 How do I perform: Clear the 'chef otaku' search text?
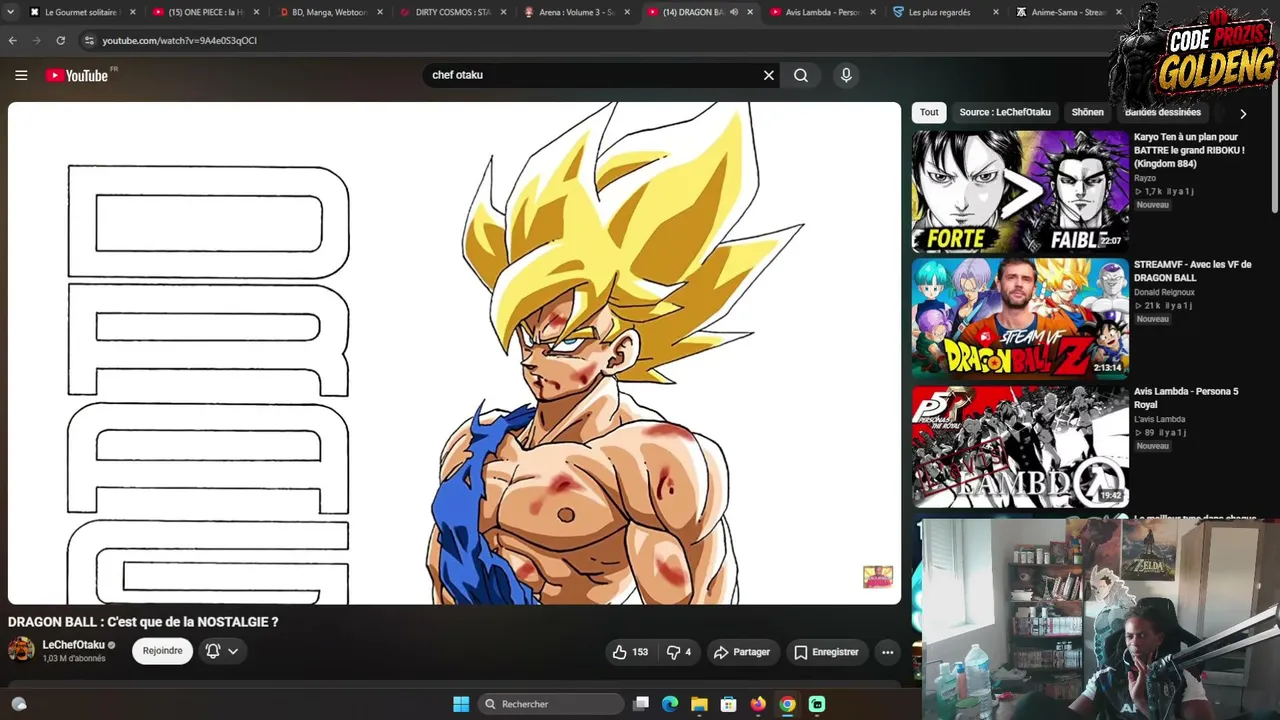pyautogui.click(x=769, y=75)
